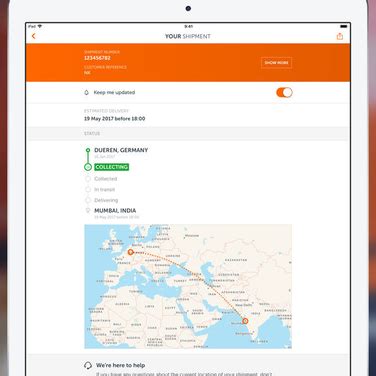Click the green origin dot next to Dueren
The width and height of the screenshot is (376, 376).
pyautogui.click(x=88, y=150)
